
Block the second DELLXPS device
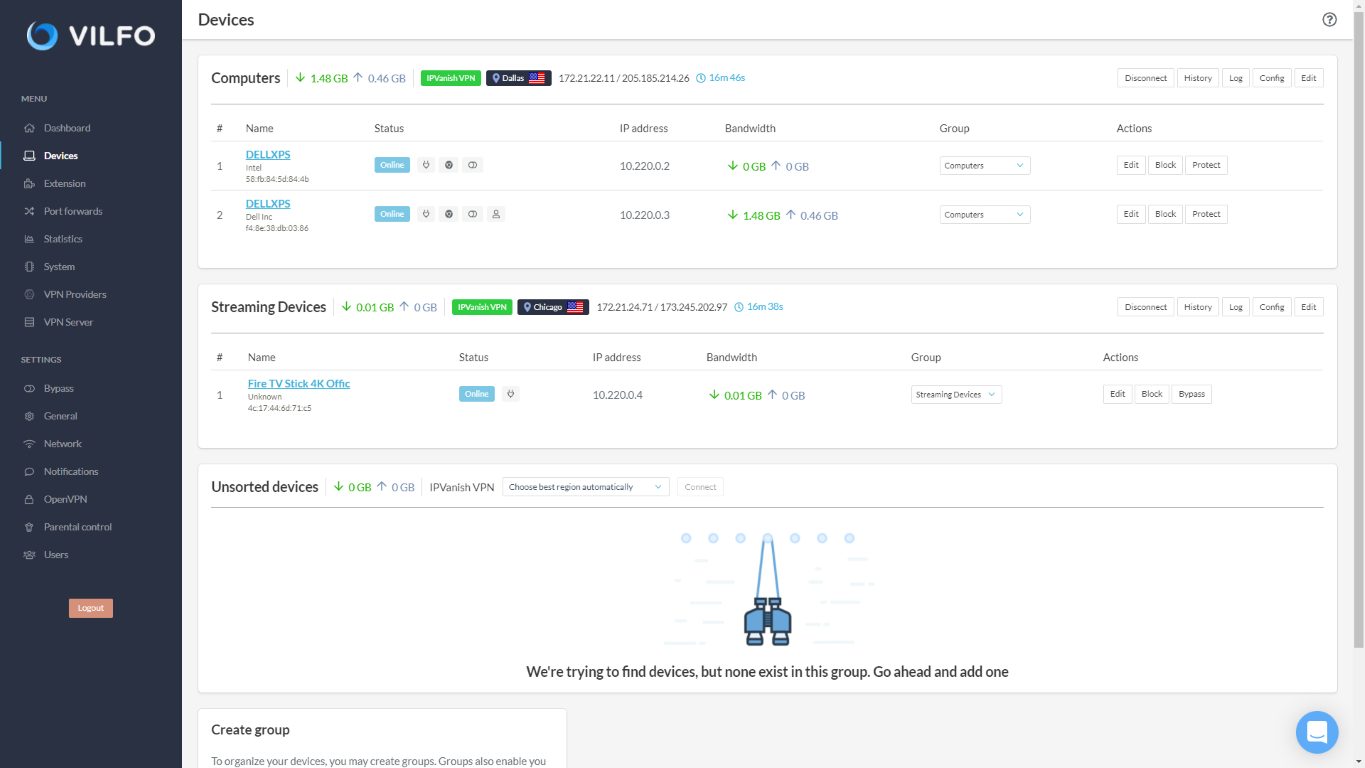(x=1165, y=214)
